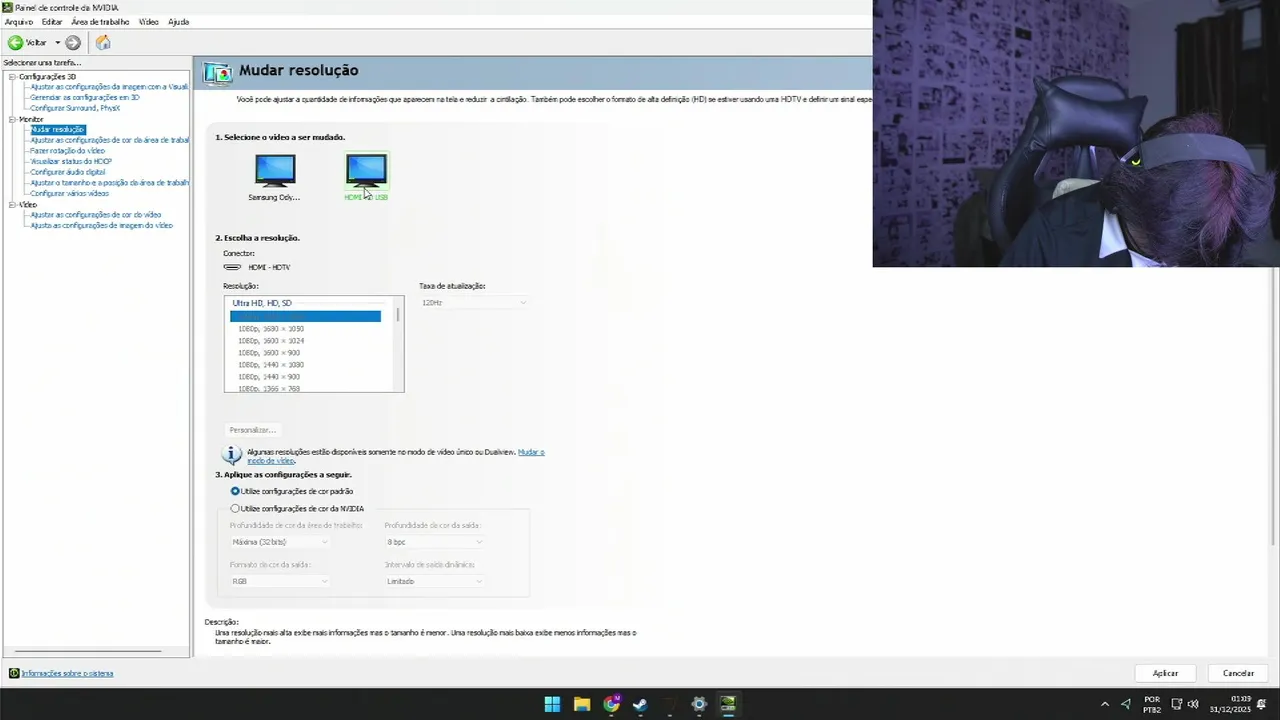
Task: Click the POR PTB2 language indicator
Action: click(1152, 704)
